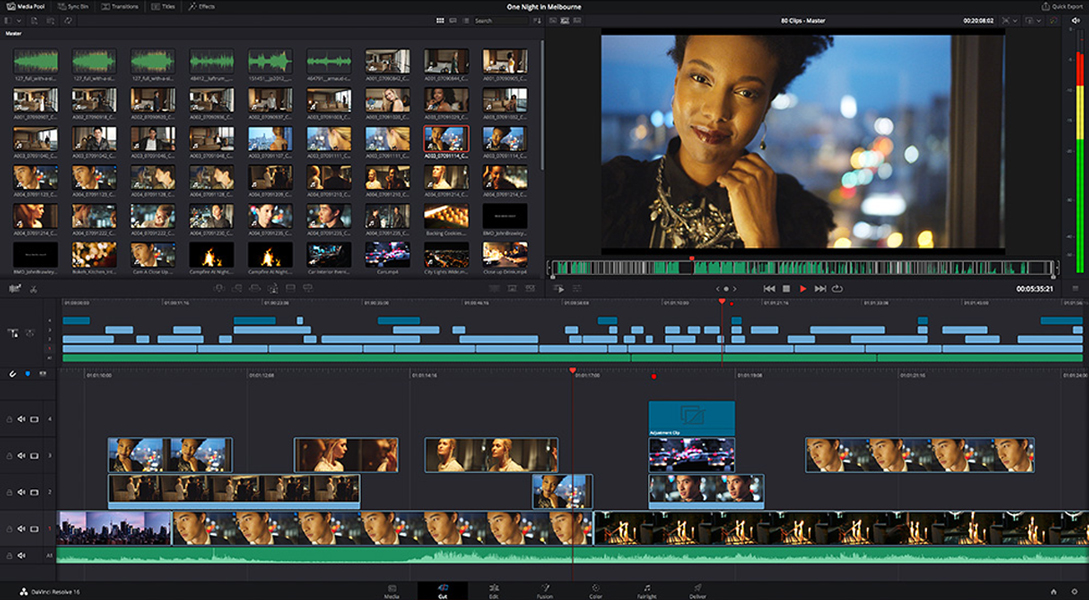1089x600 pixels.
Task: Open project settings gear
Action: tap(1075, 591)
